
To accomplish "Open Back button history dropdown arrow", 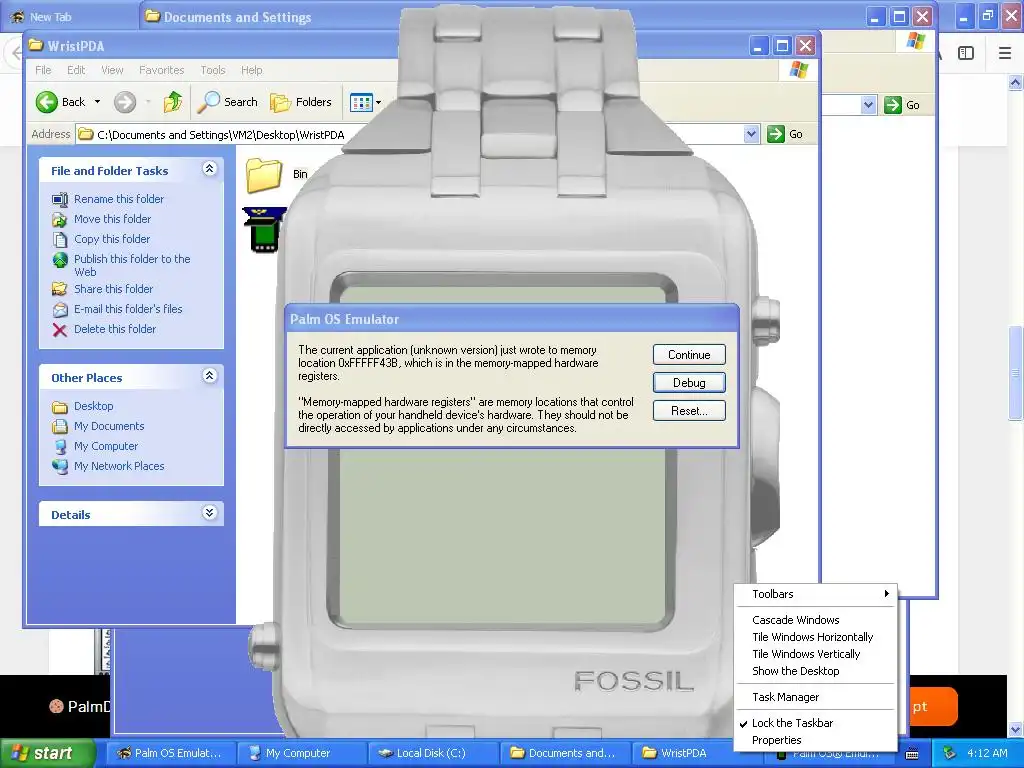I will point(97,102).
